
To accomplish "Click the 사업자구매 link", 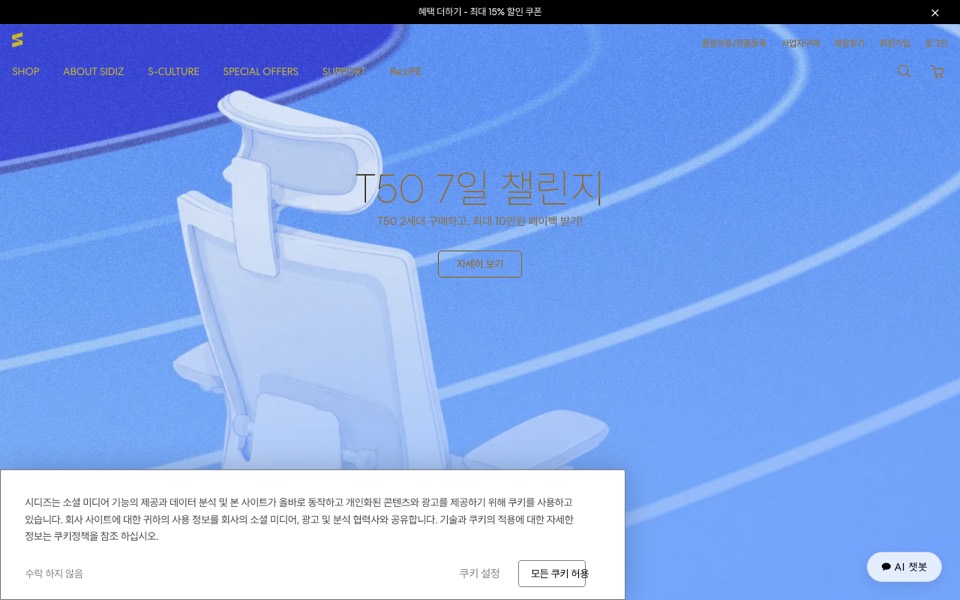I will [800, 43].
